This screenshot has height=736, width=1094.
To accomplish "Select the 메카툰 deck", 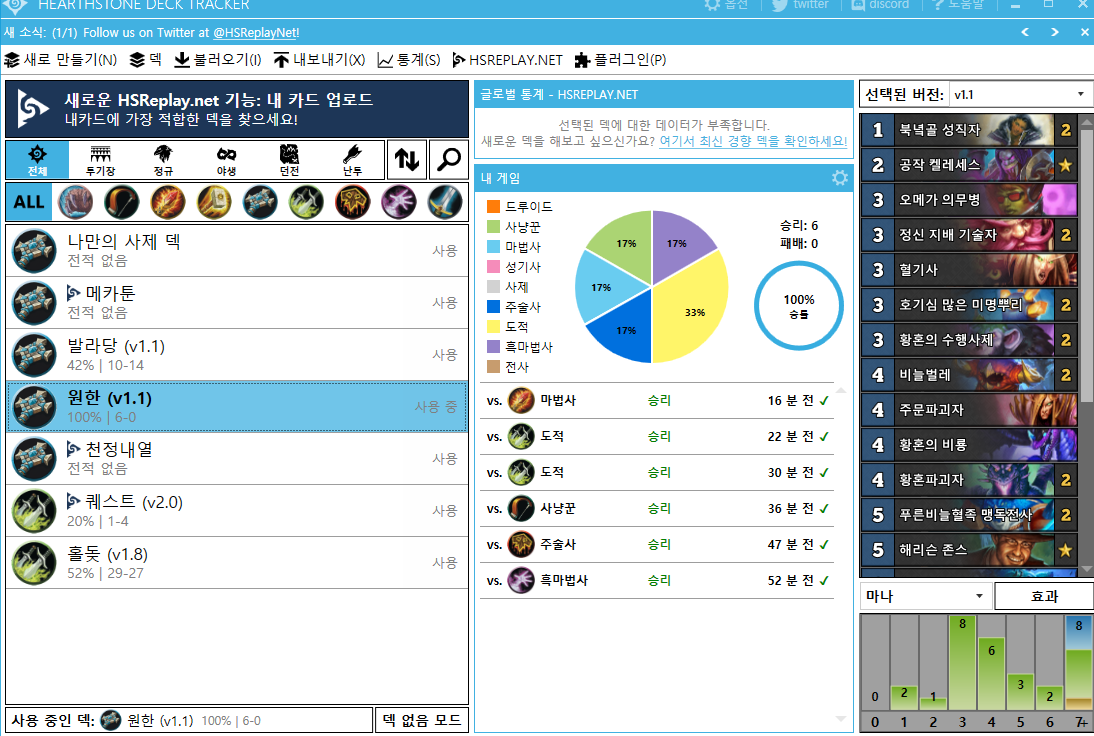I will point(237,303).
